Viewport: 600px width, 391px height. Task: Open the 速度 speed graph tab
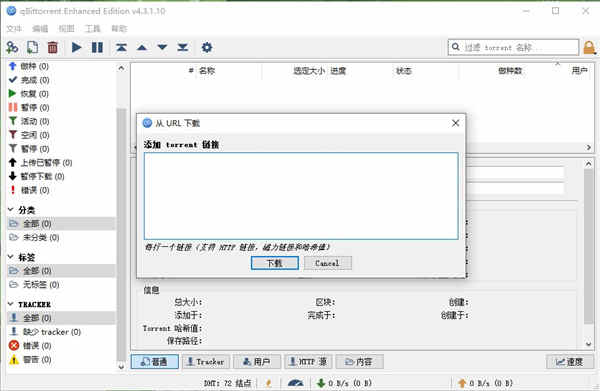coord(570,362)
